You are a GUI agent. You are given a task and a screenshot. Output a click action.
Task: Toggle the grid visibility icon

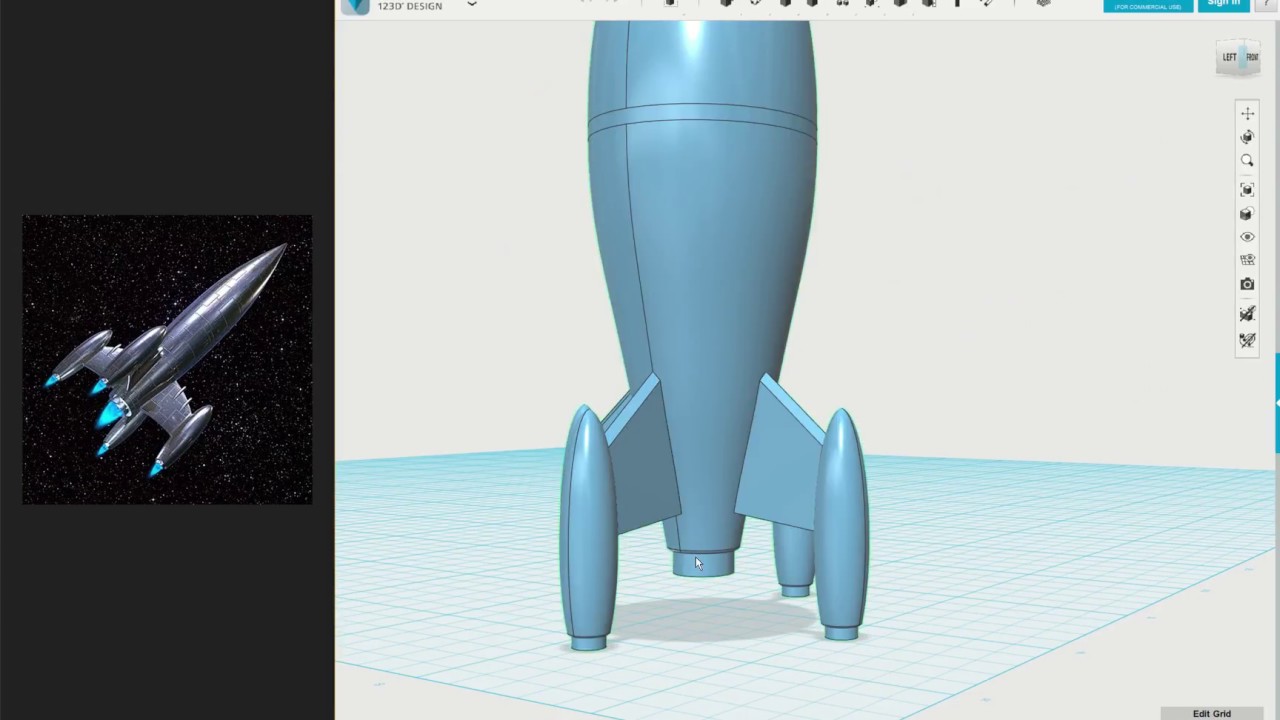coord(1247,260)
